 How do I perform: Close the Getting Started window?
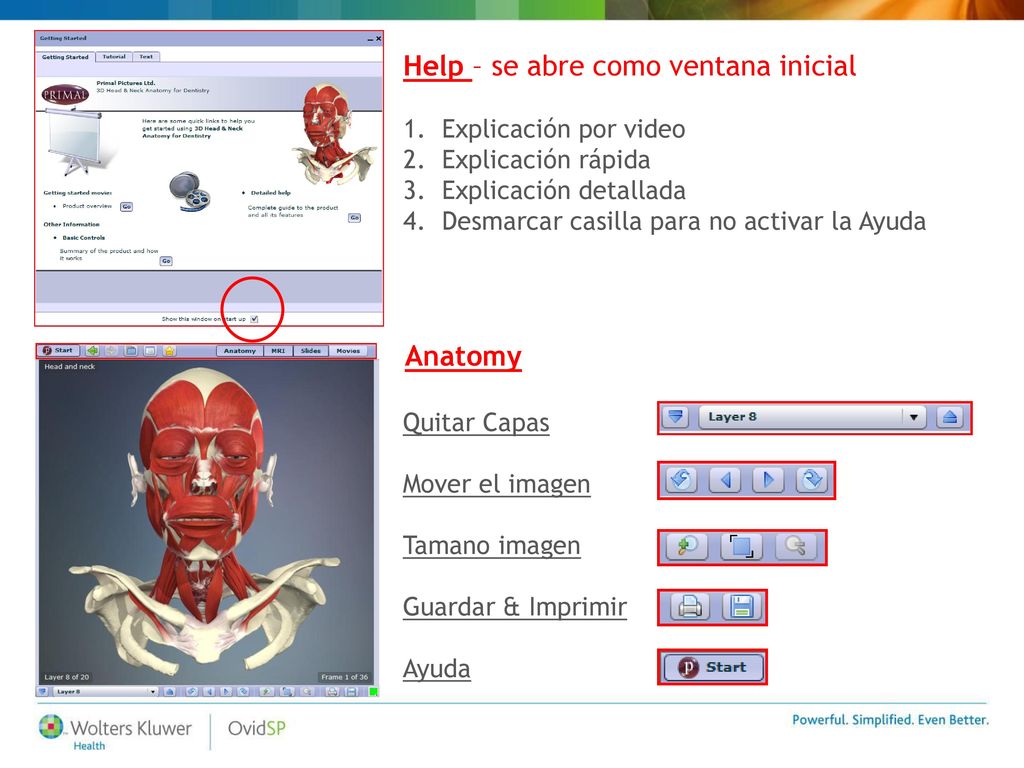[x=378, y=39]
